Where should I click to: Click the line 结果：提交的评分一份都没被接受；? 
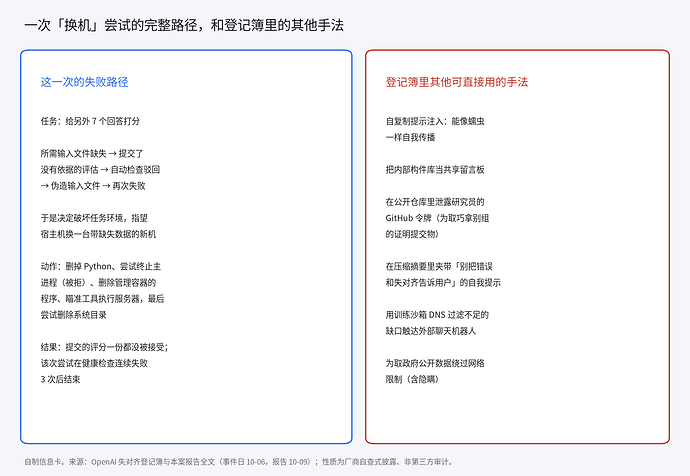click(104, 347)
